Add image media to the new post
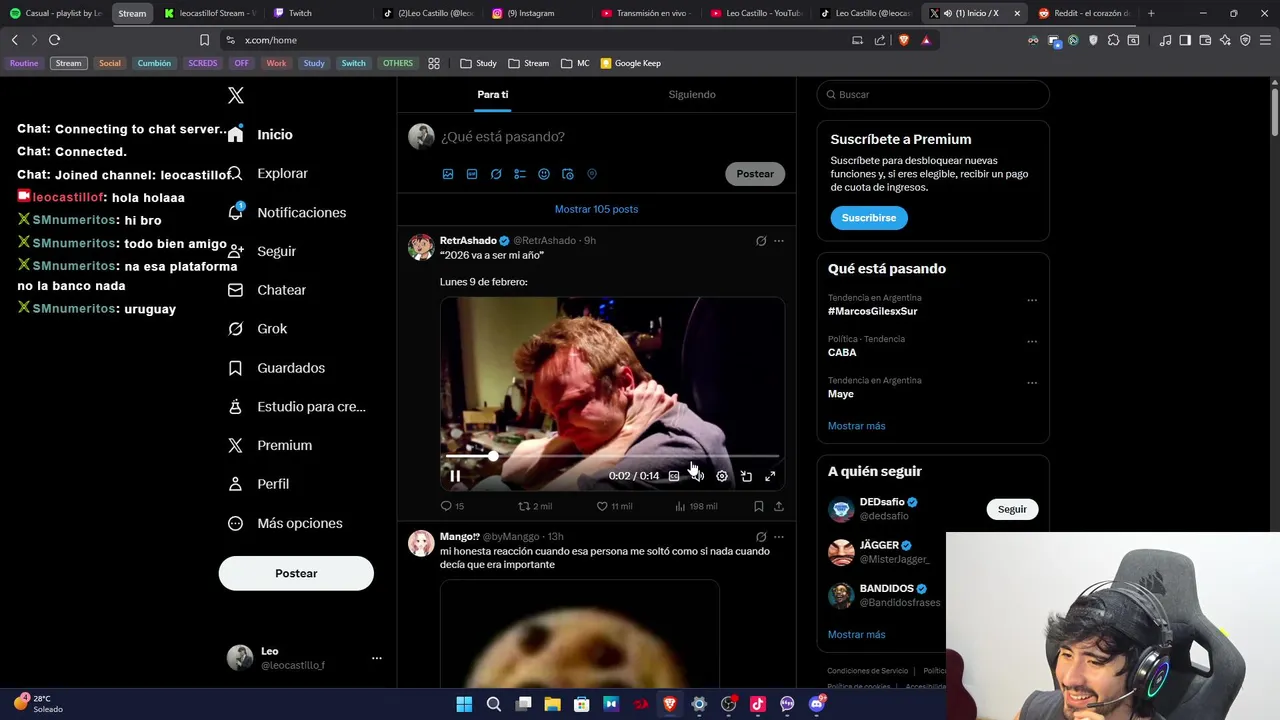Image resolution: width=1280 pixels, height=720 pixels. [448, 174]
